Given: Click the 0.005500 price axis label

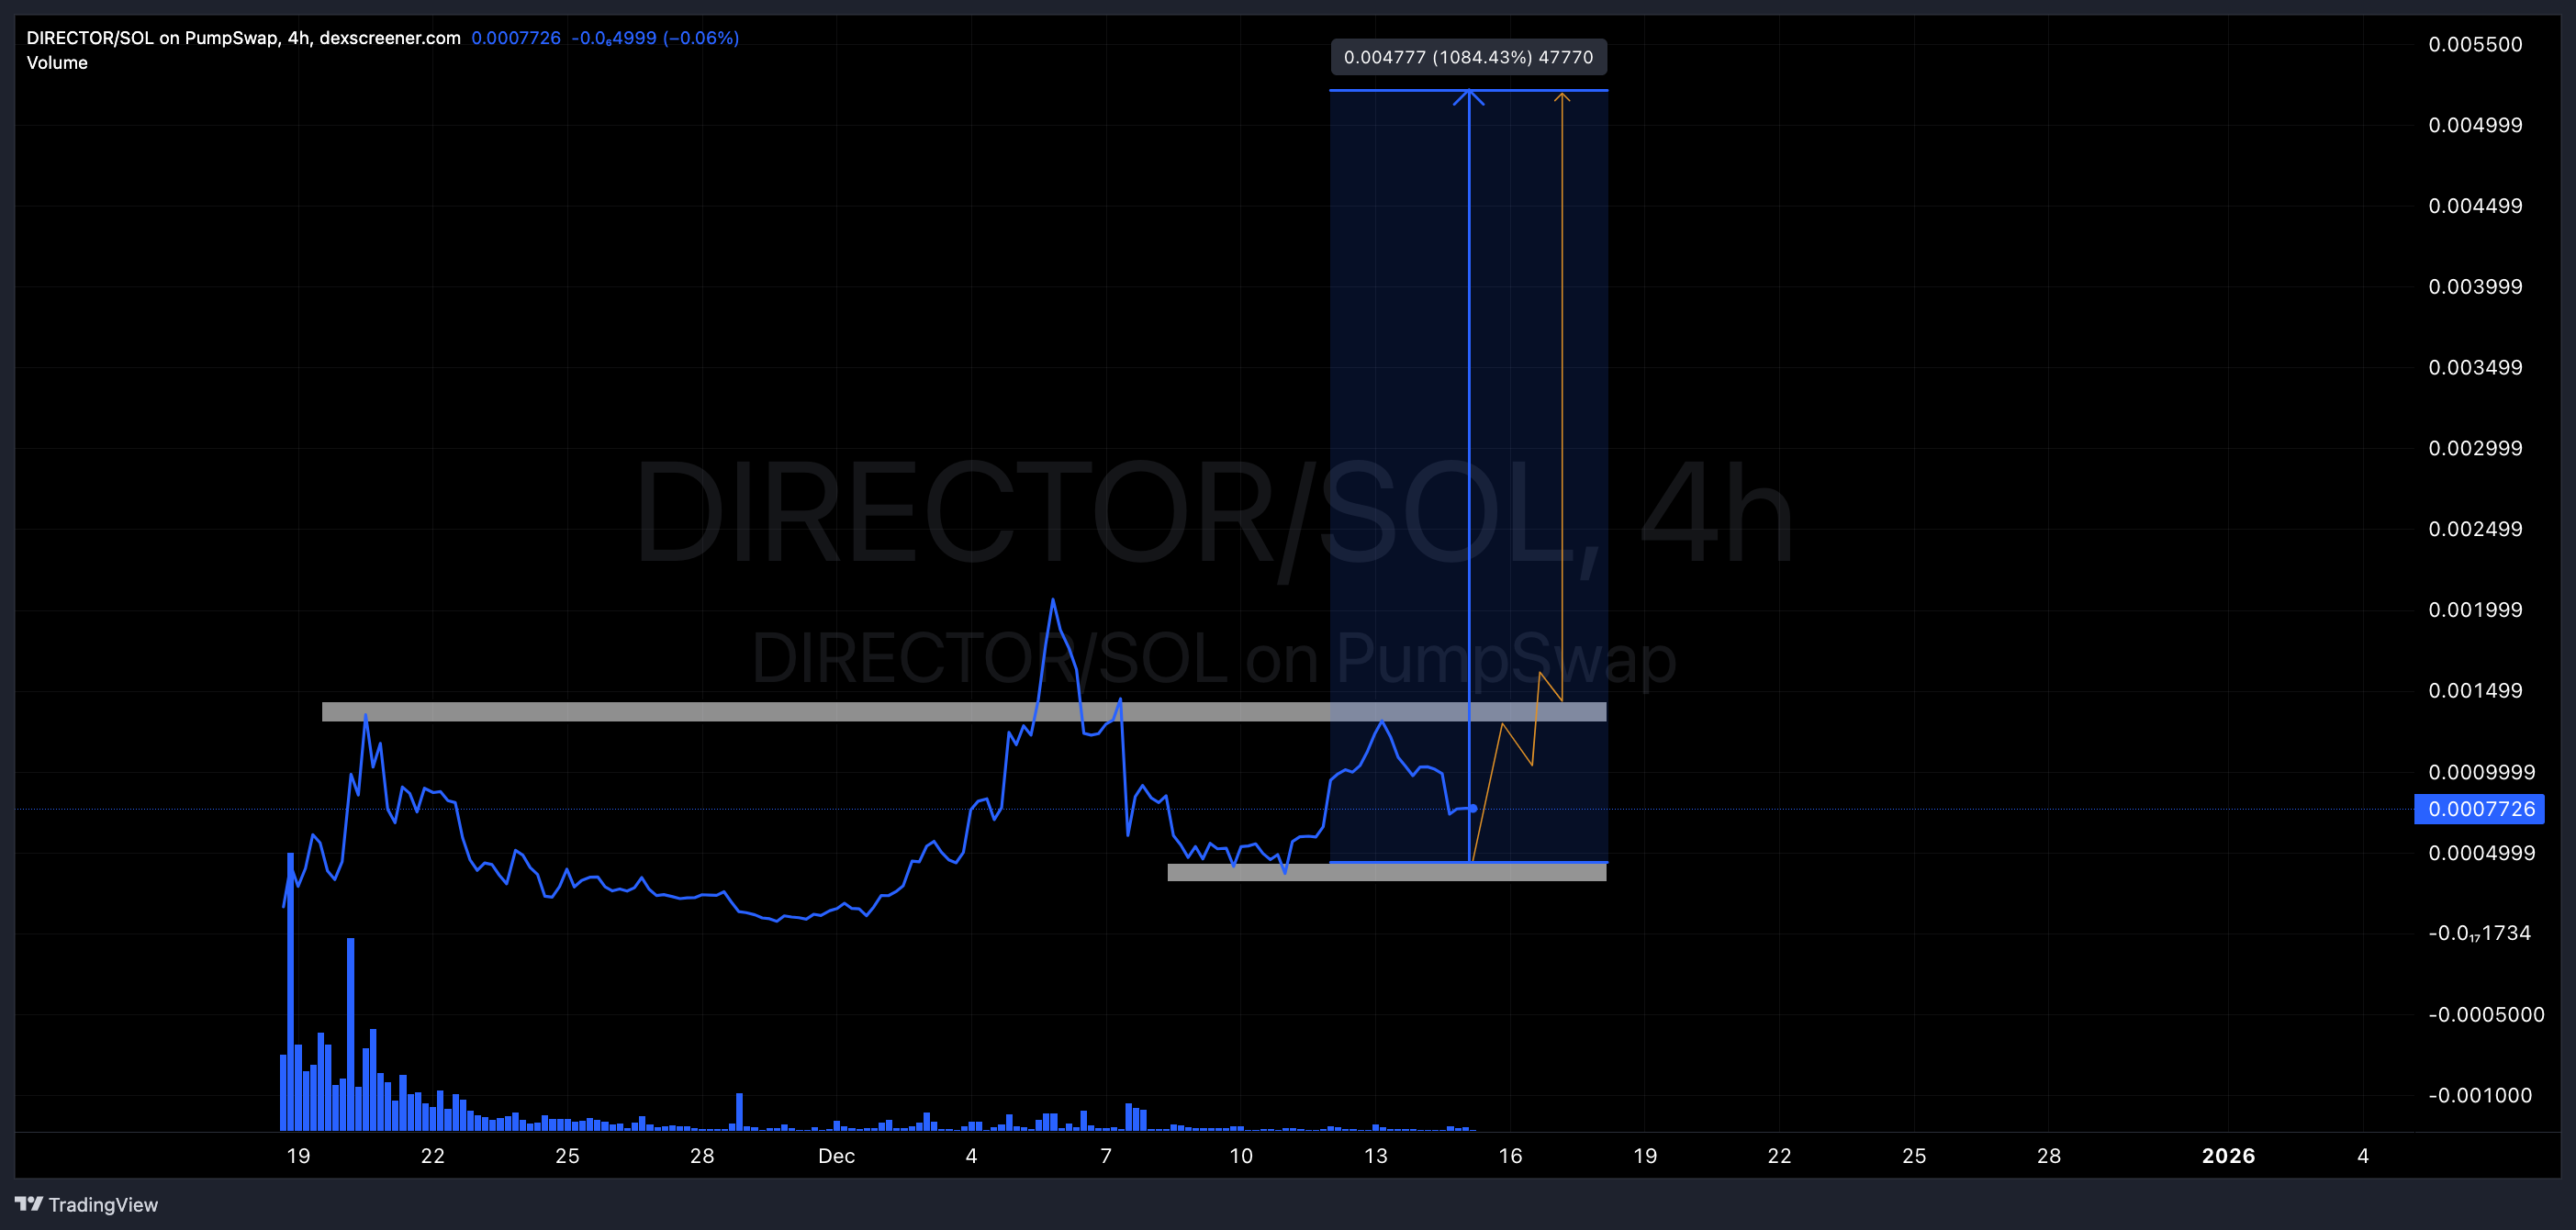Looking at the screenshot, I should [x=2475, y=44].
